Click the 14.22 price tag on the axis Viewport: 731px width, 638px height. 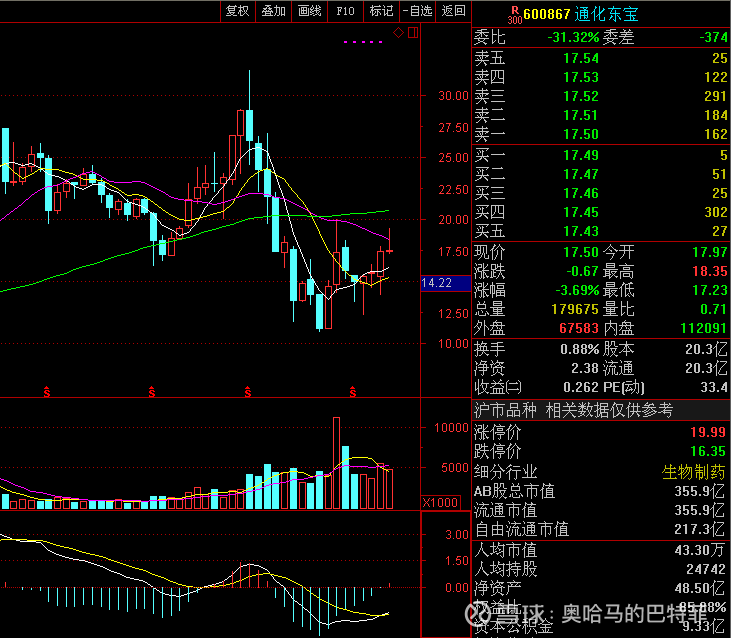pos(439,284)
